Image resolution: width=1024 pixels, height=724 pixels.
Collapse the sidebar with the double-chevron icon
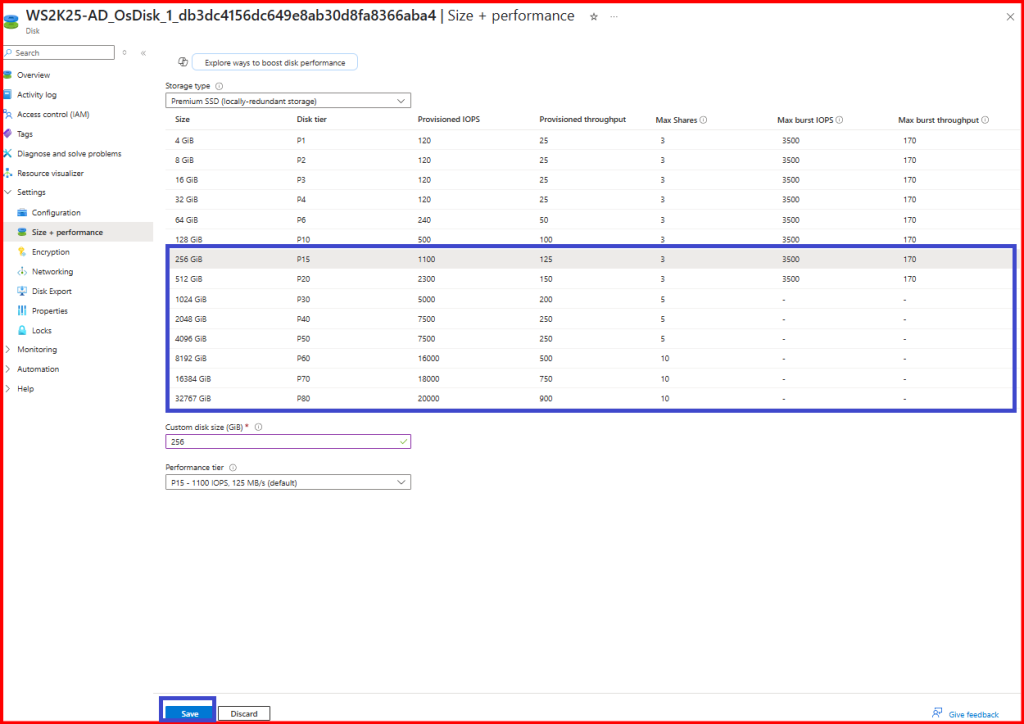click(143, 53)
